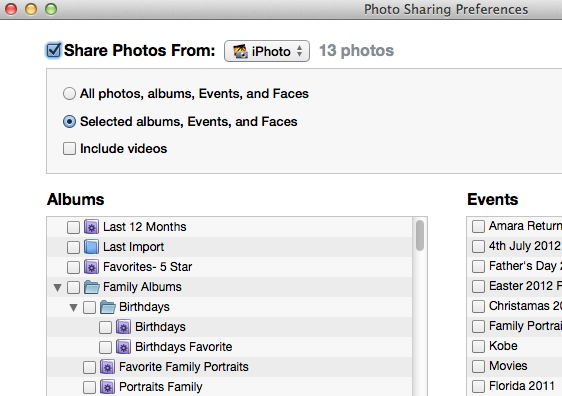Check the Easter 2012 event checkbox
The height and width of the screenshot is (396, 562).
pos(478,287)
